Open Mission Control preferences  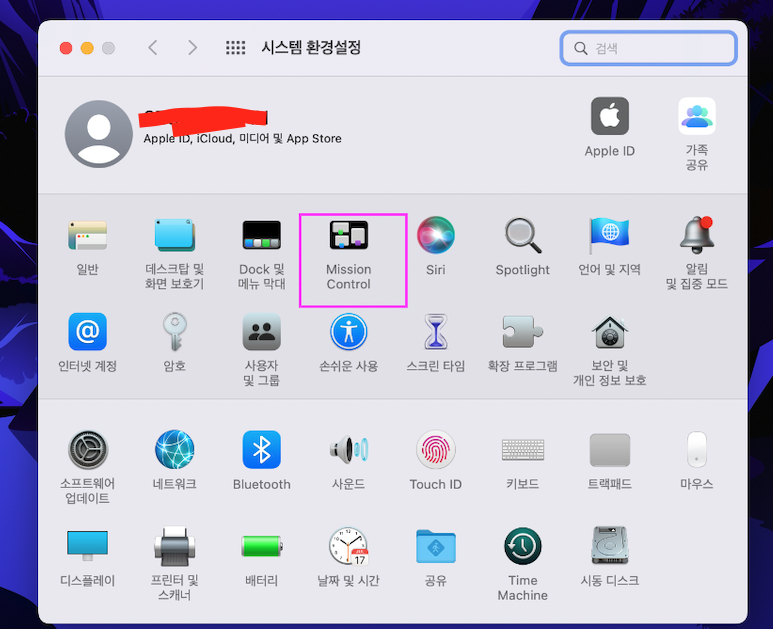[349, 236]
